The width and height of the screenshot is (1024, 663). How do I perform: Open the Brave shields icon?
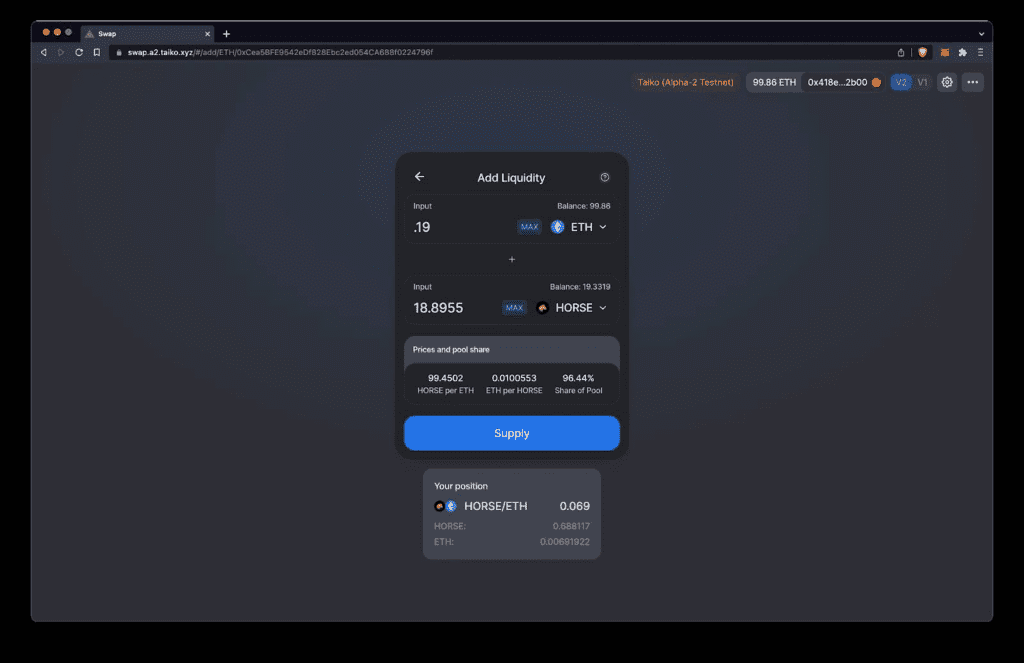click(x=922, y=52)
